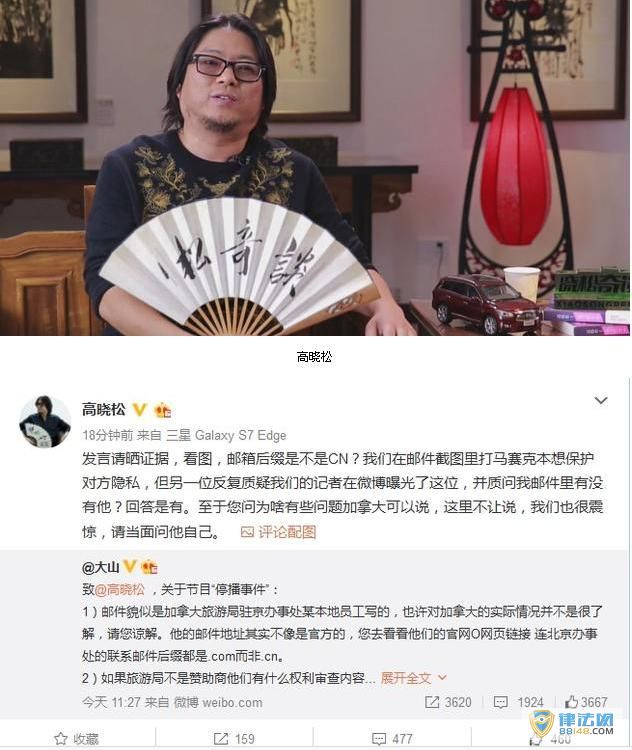Screen dimensions: 632x750
Task: Click the repost button showing 159
Action: 234,739
